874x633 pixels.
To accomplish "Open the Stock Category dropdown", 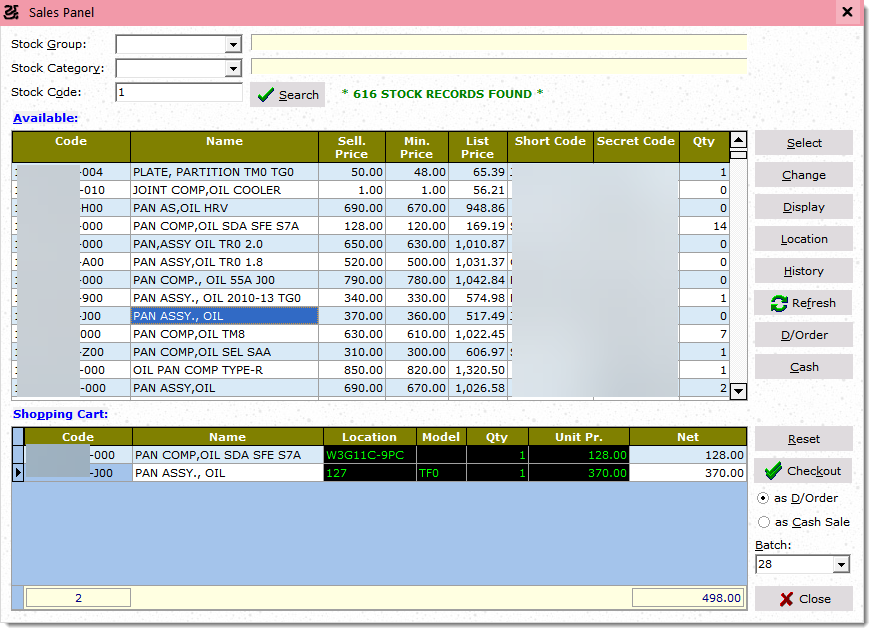I will point(233,69).
